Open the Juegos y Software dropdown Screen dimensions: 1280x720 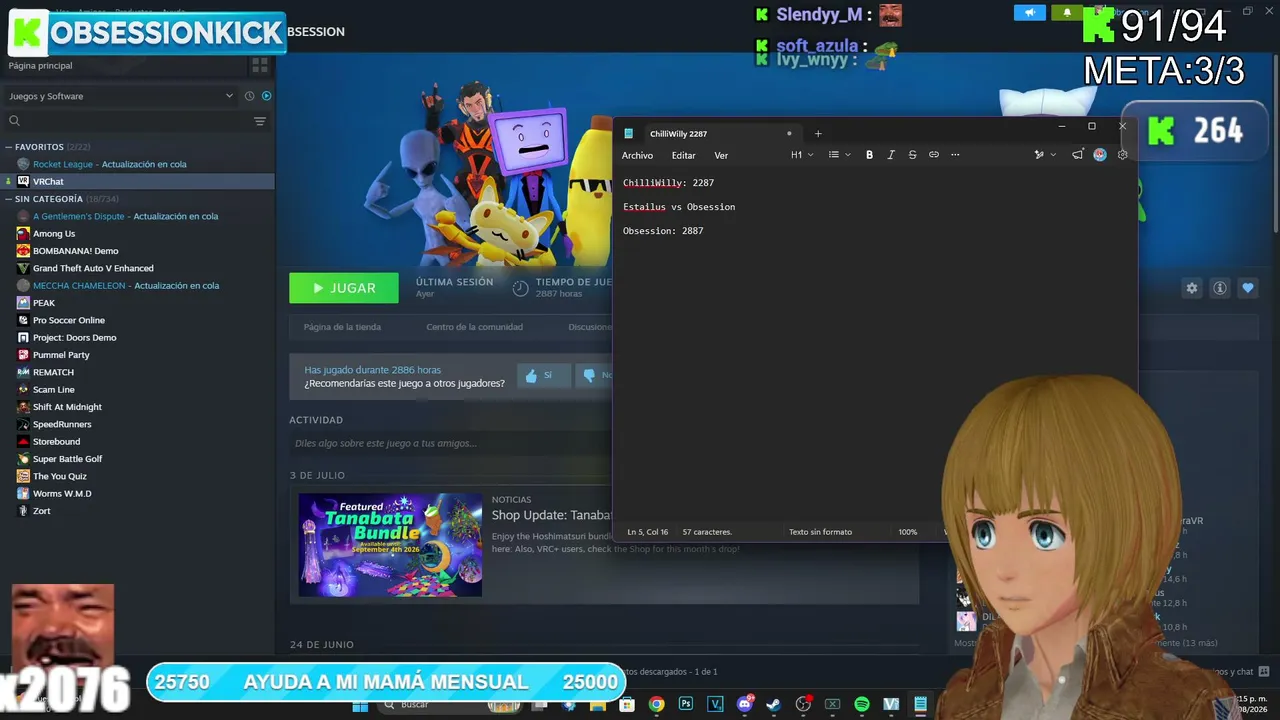[x=121, y=96]
